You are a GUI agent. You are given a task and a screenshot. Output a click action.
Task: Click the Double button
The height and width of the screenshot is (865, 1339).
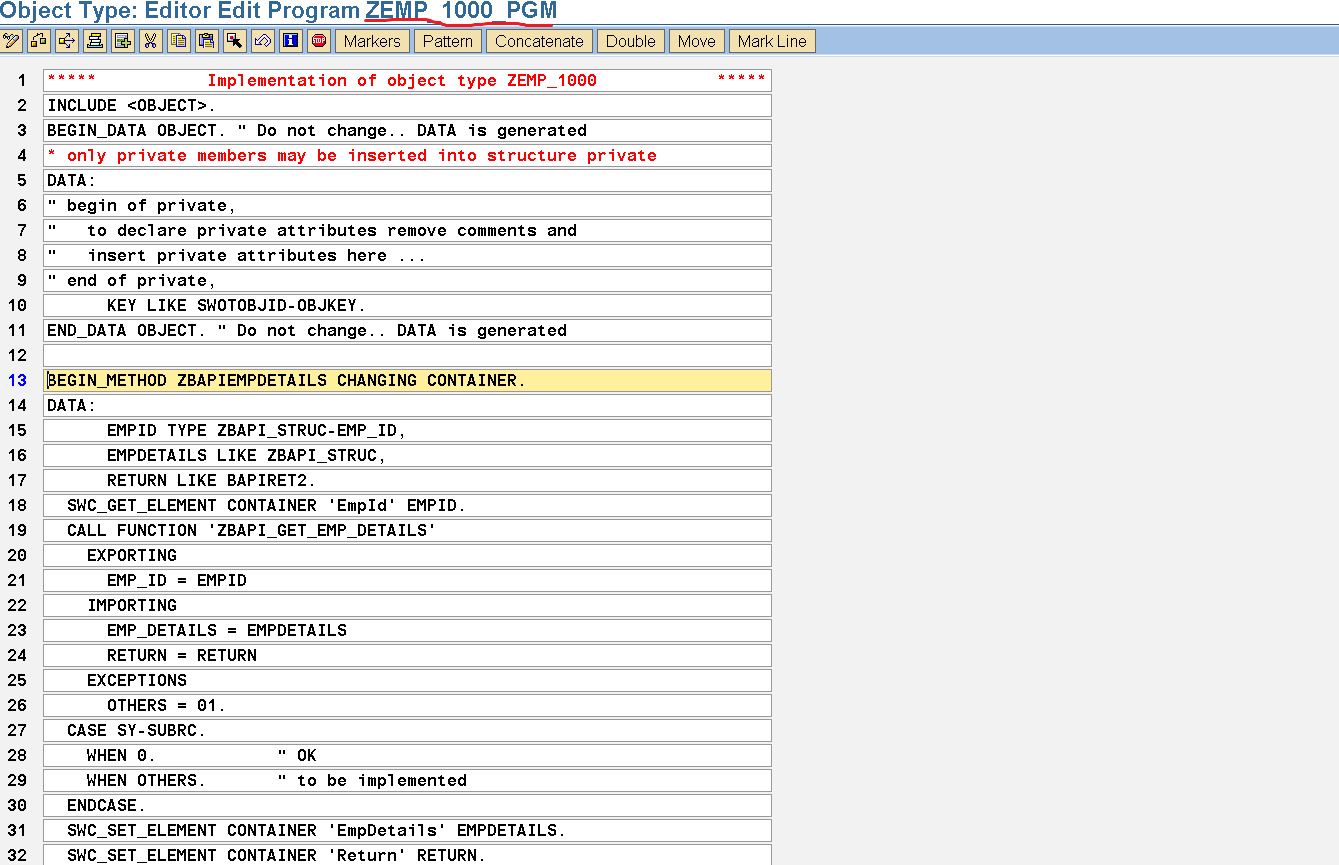click(629, 41)
